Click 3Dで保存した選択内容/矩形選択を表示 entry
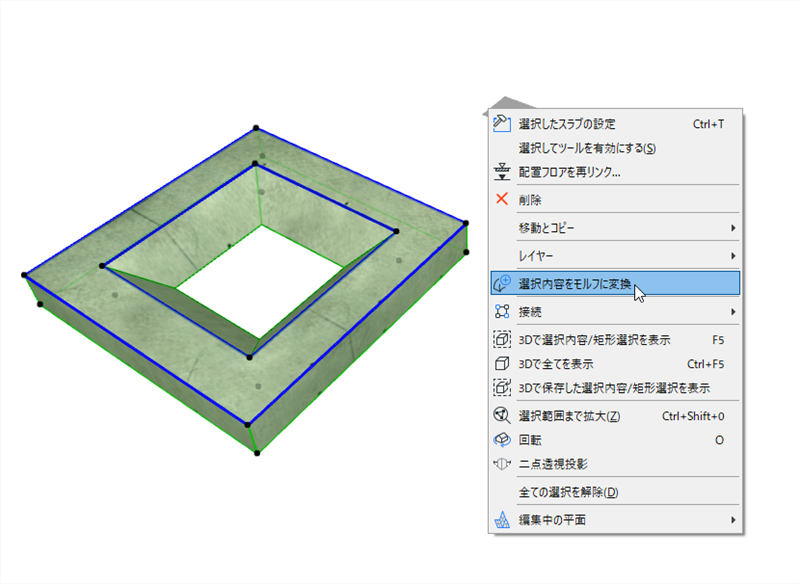 tap(615, 388)
